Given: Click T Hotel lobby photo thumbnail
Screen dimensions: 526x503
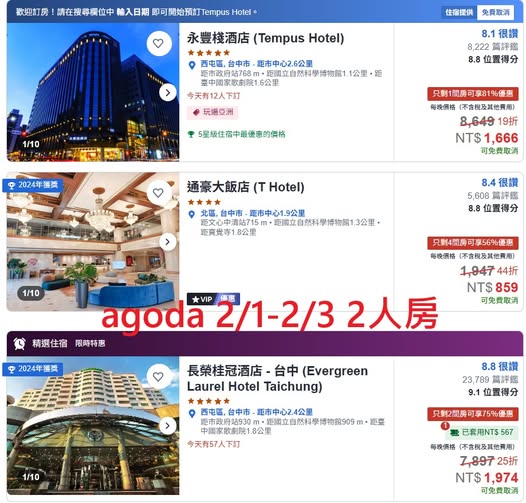Looking at the screenshot, I should coord(93,242).
